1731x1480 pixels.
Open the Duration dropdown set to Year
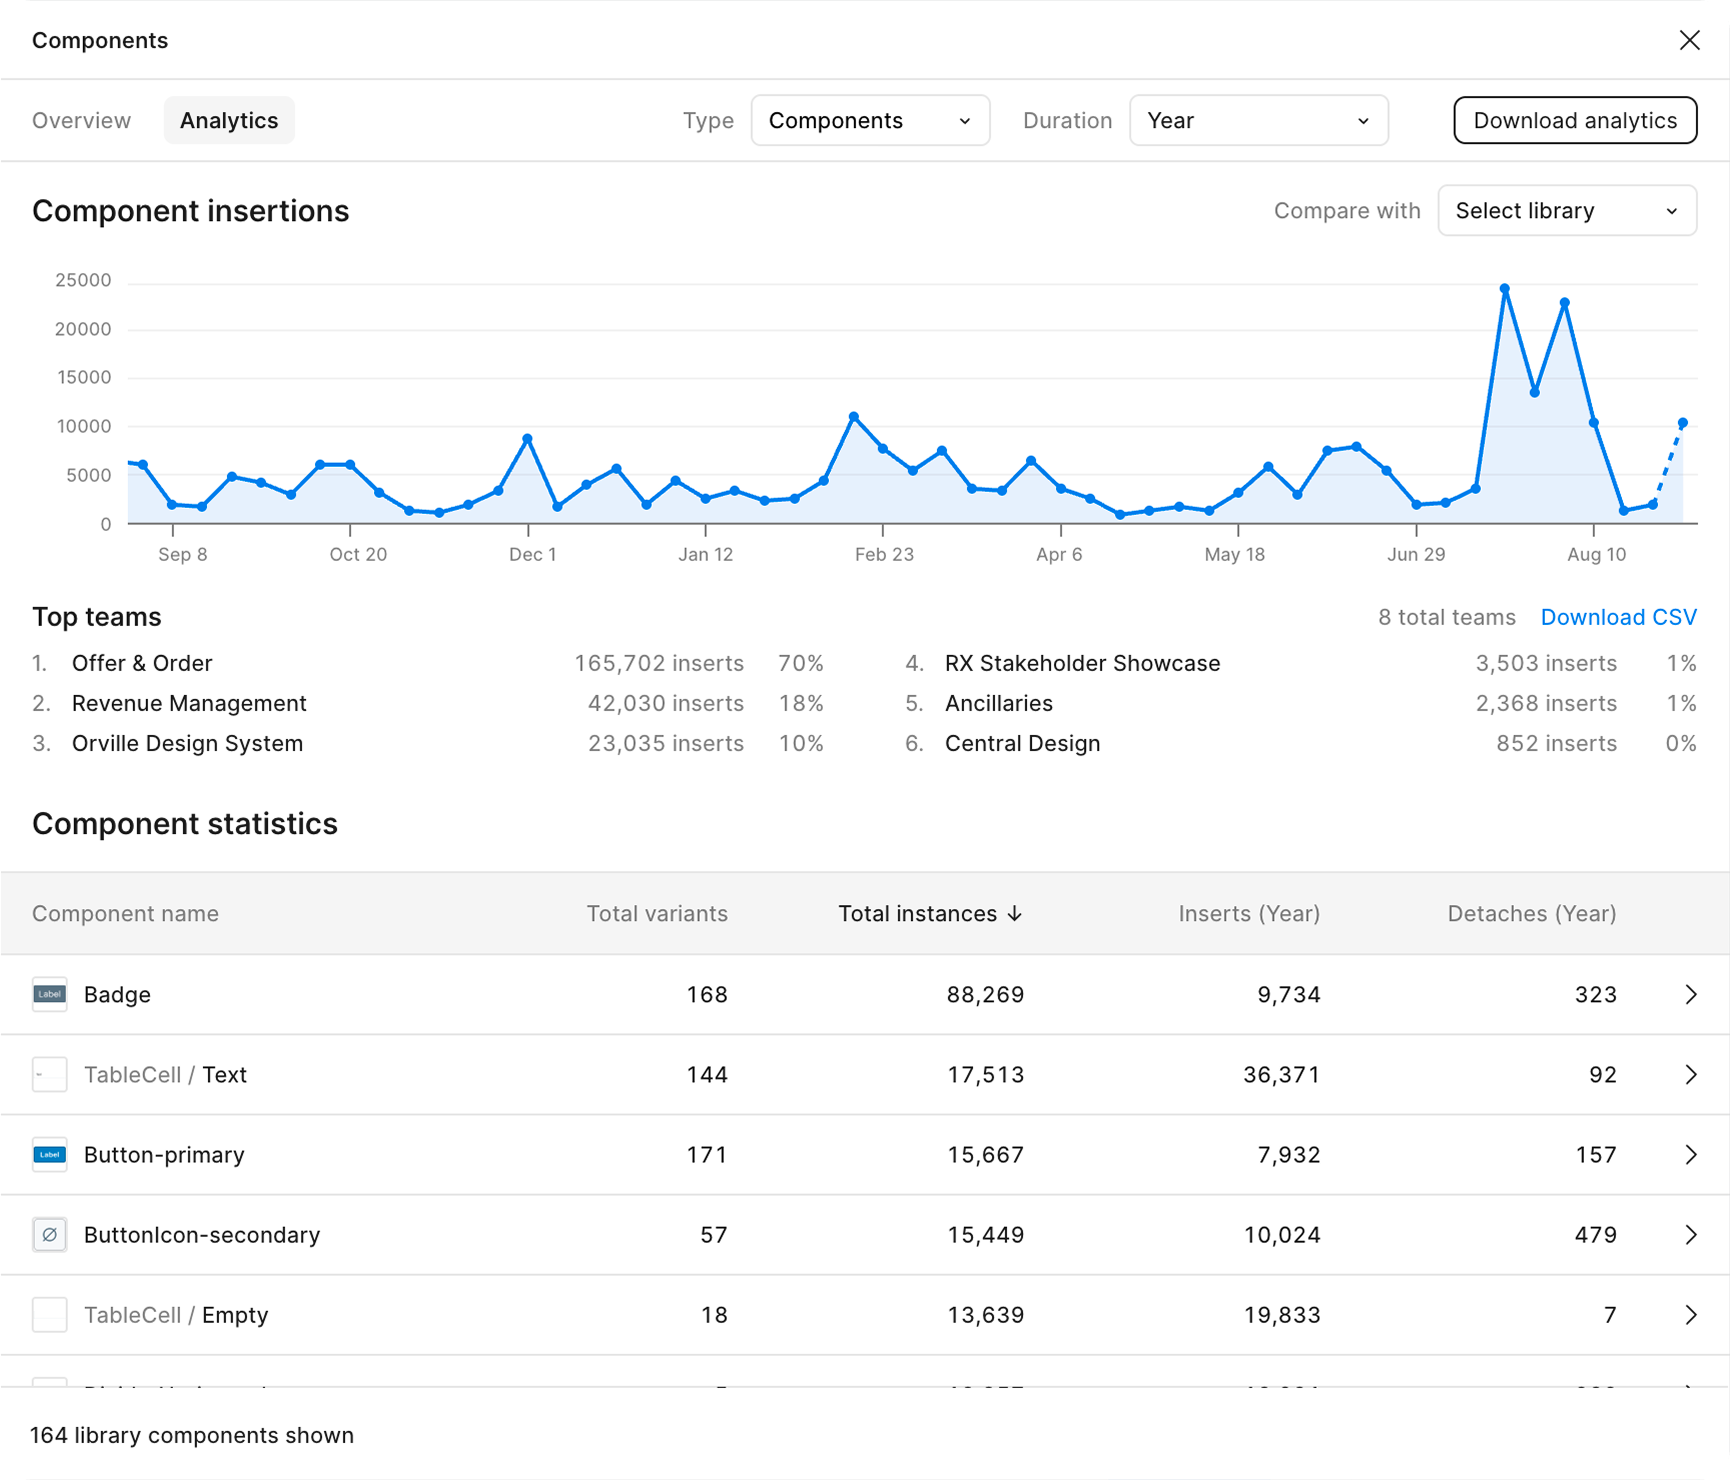1258,121
